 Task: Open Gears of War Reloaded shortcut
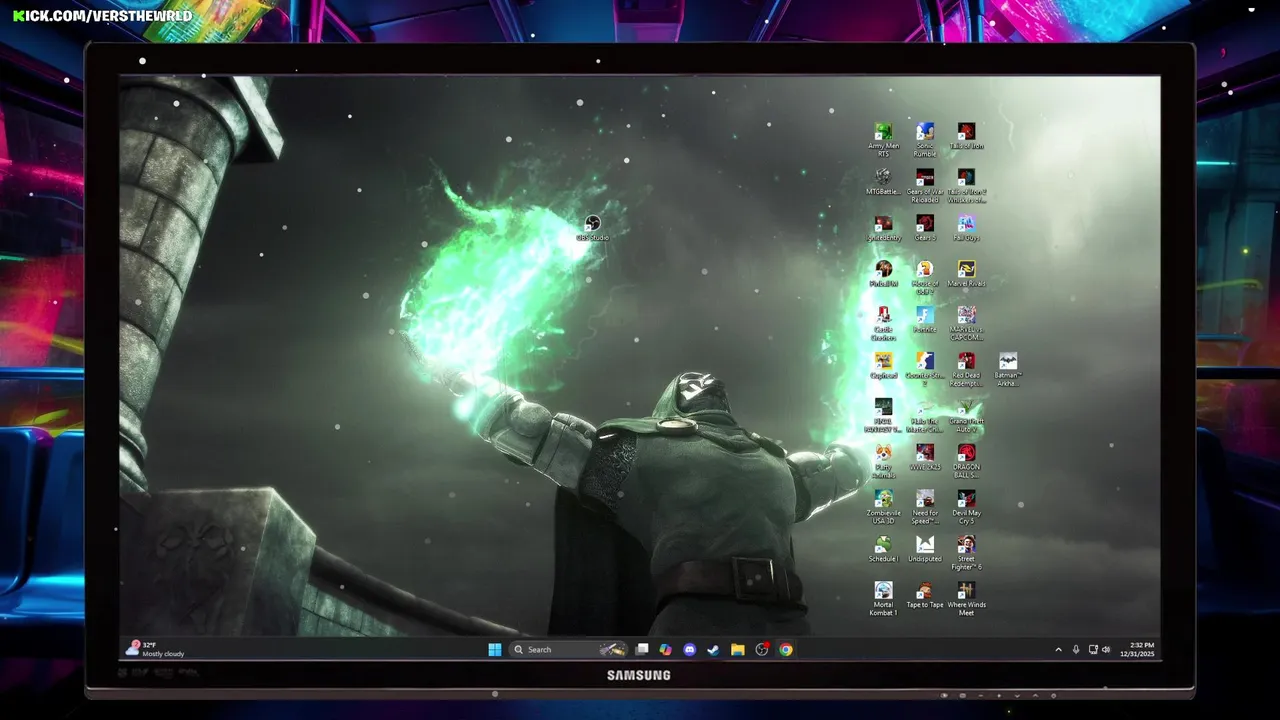pyautogui.click(x=925, y=185)
